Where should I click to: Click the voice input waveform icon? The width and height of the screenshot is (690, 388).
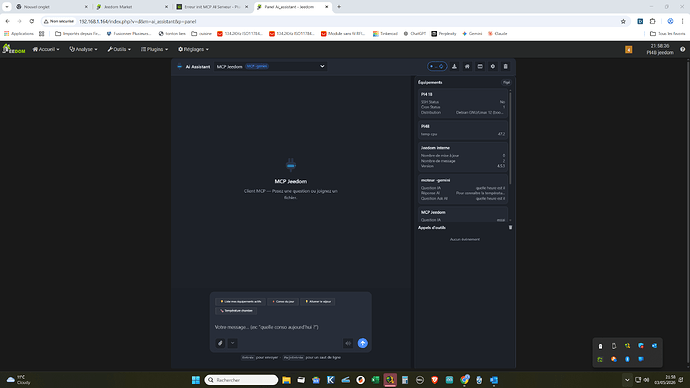pos(348,343)
